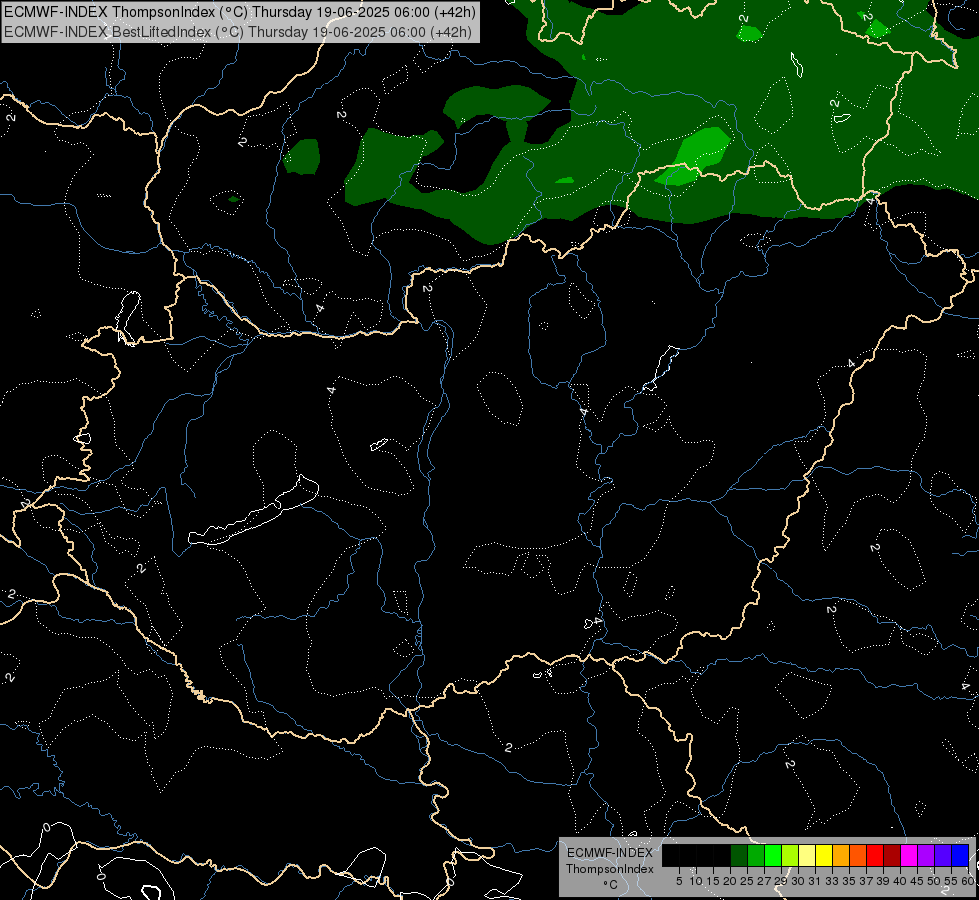The image size is (979, 900).
Task: Click the legend tick label 60
Action: coord(968,881)
